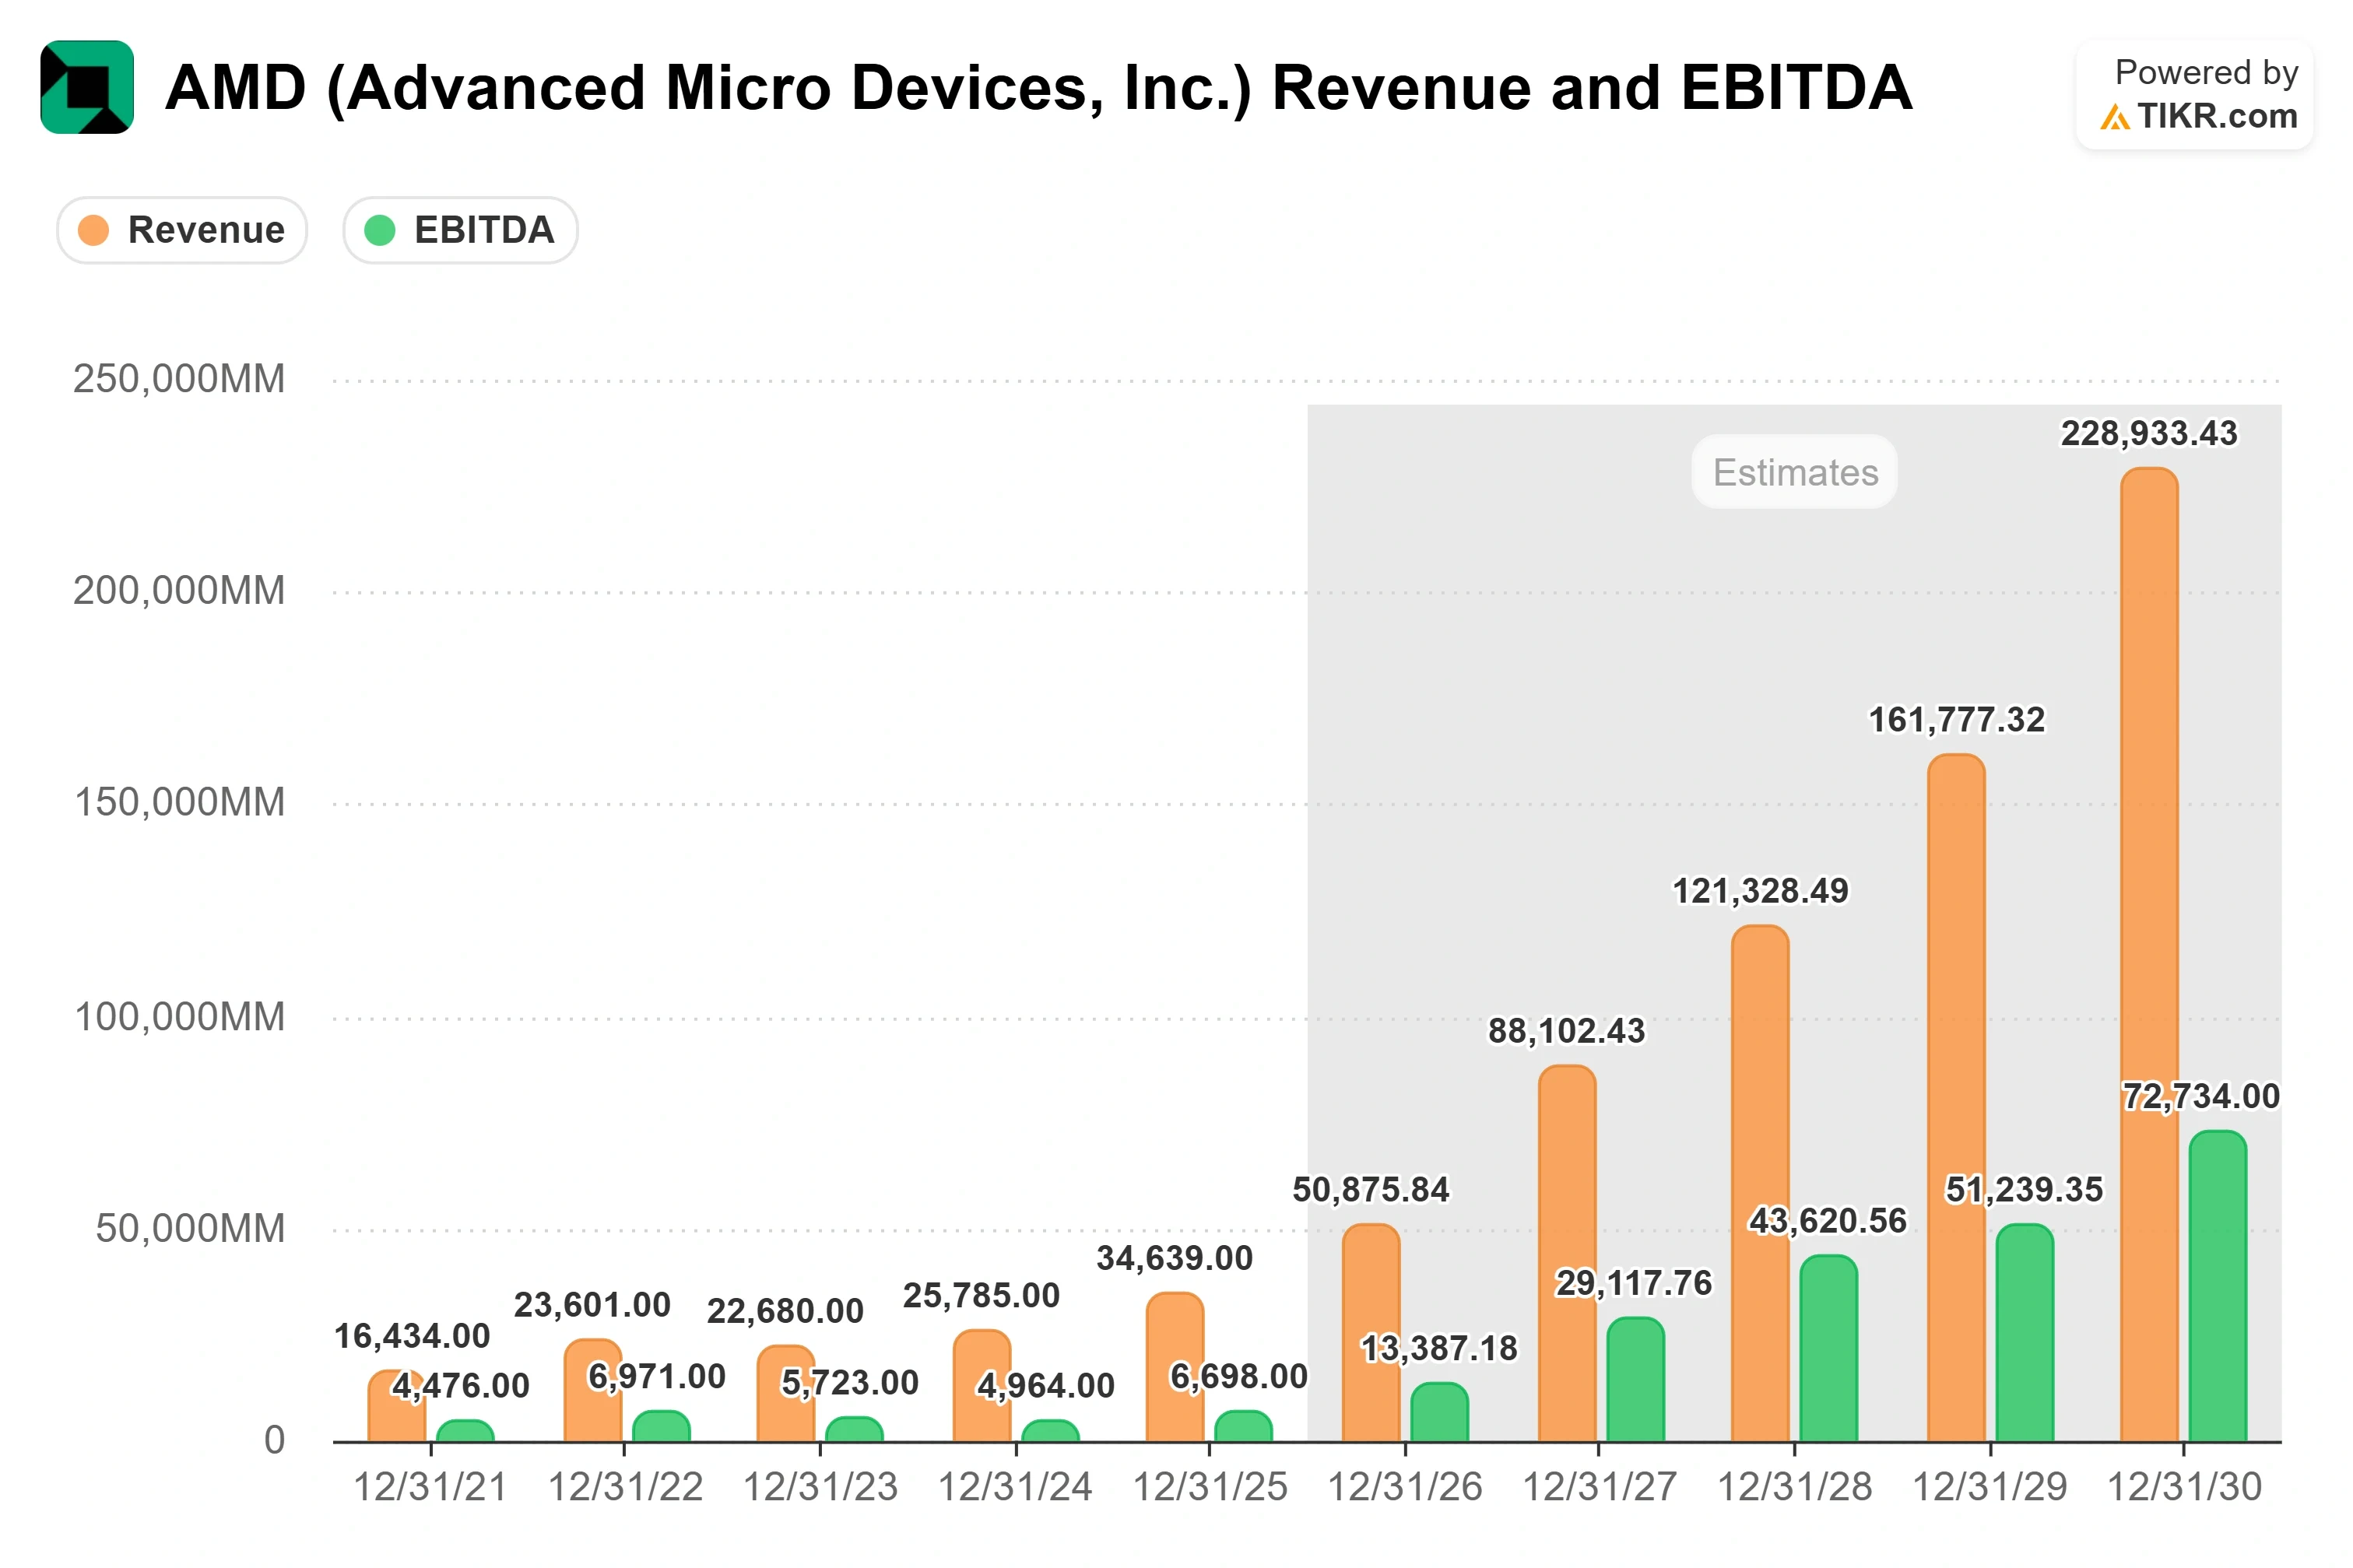Click the 161,777.32 data label
Viewport: 2353px width, 1568px height.
click(x=1956, y=720)
